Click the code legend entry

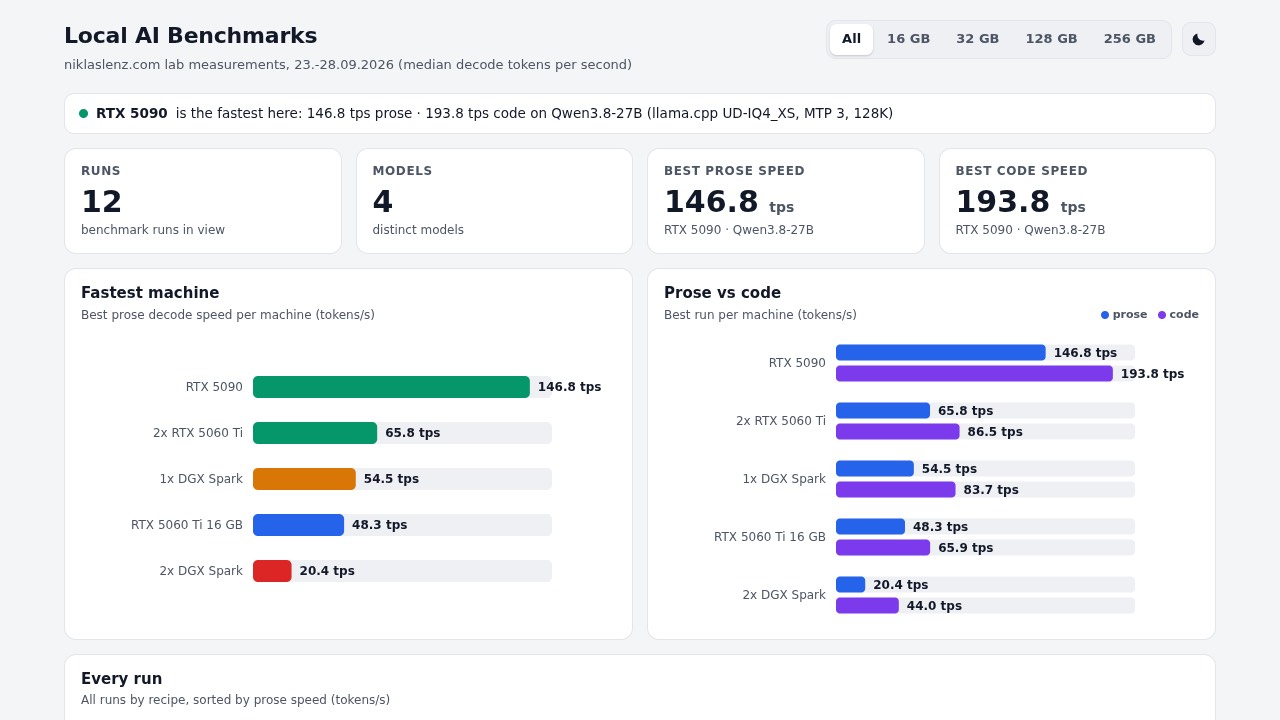click(1178, 315)
